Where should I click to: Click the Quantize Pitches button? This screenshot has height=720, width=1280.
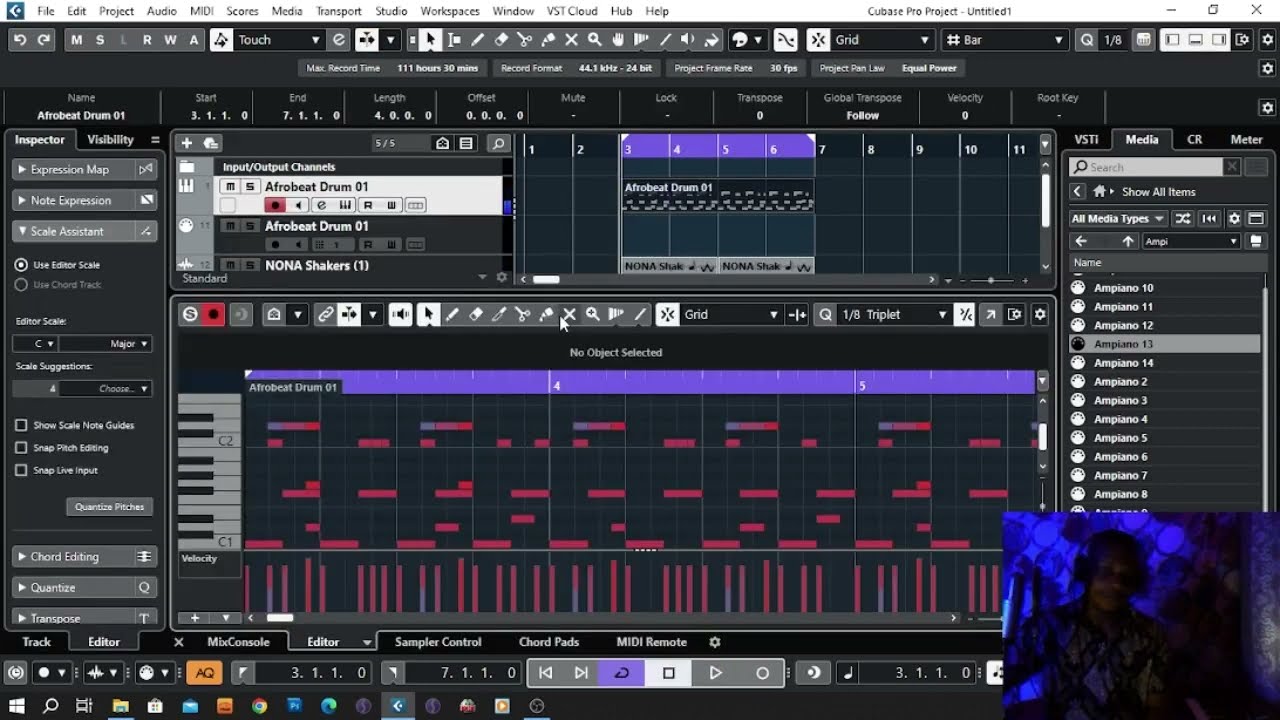(110, 507)
